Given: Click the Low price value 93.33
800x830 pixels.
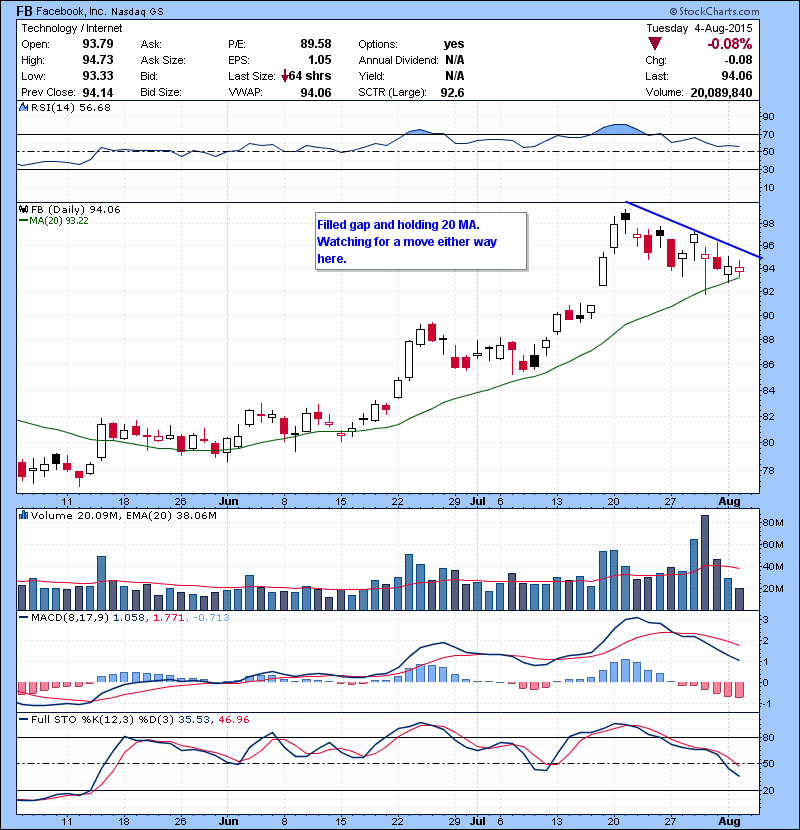Looking at the screenshot, I should click(98, 76).
